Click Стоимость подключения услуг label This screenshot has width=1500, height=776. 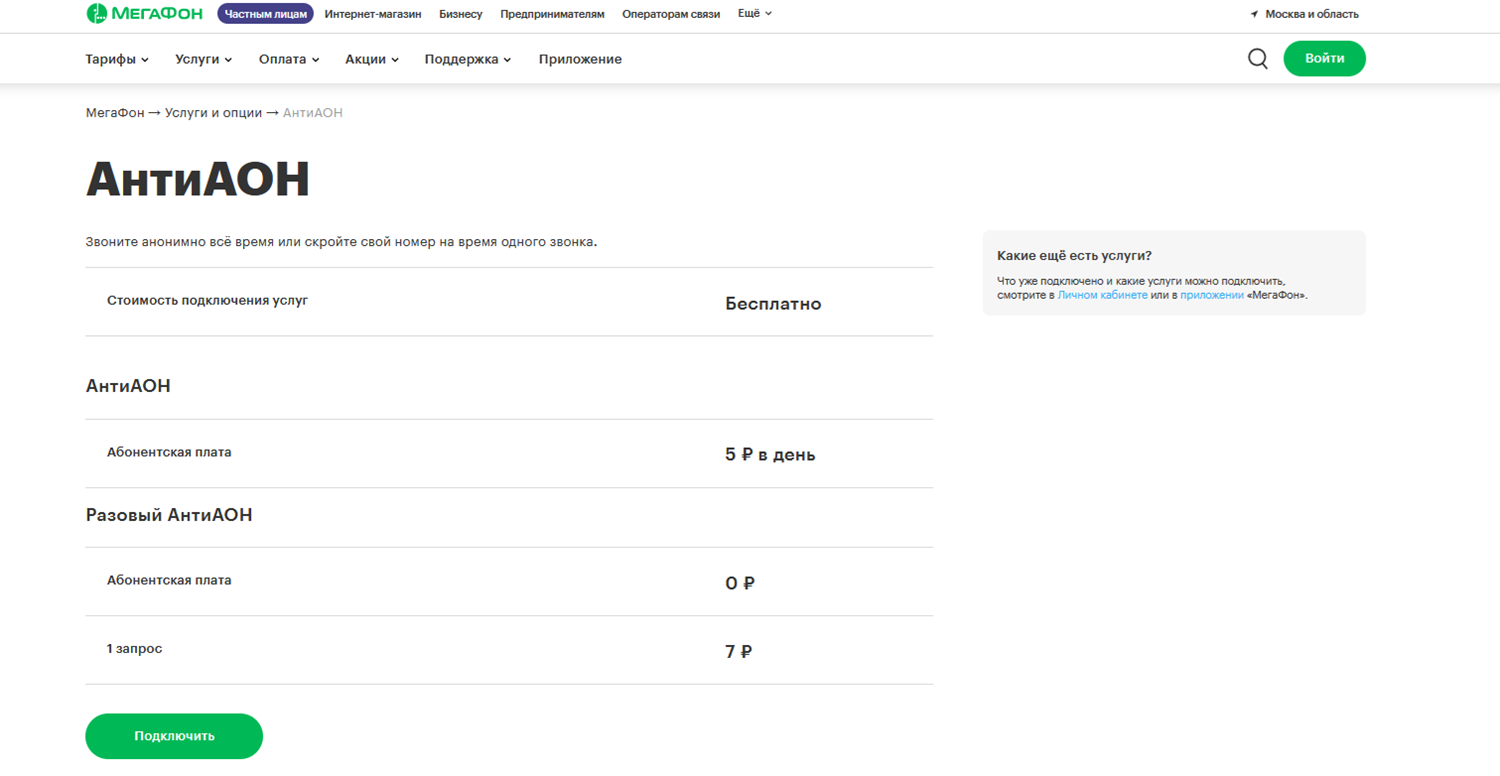pos(207,300)
